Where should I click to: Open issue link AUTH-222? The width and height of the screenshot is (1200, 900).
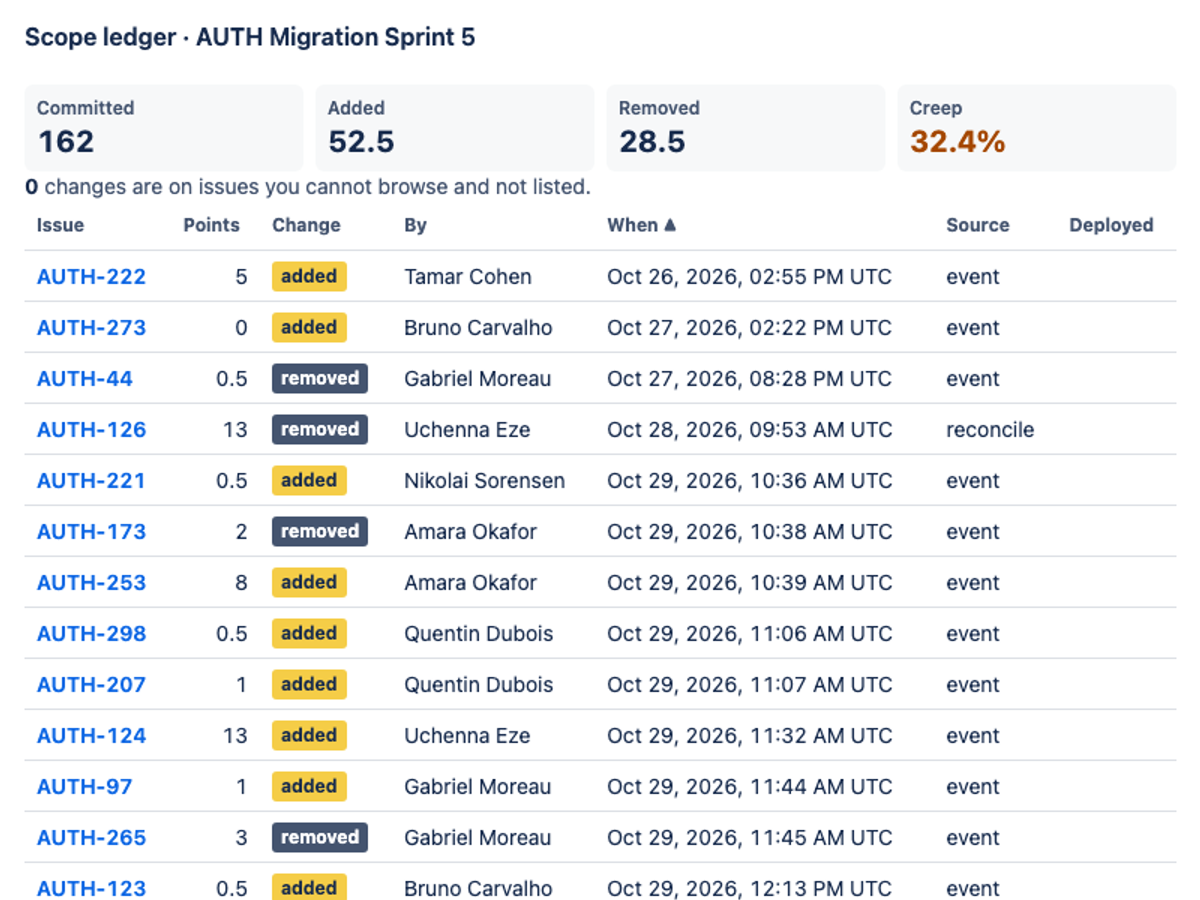[x=91, y=277]
